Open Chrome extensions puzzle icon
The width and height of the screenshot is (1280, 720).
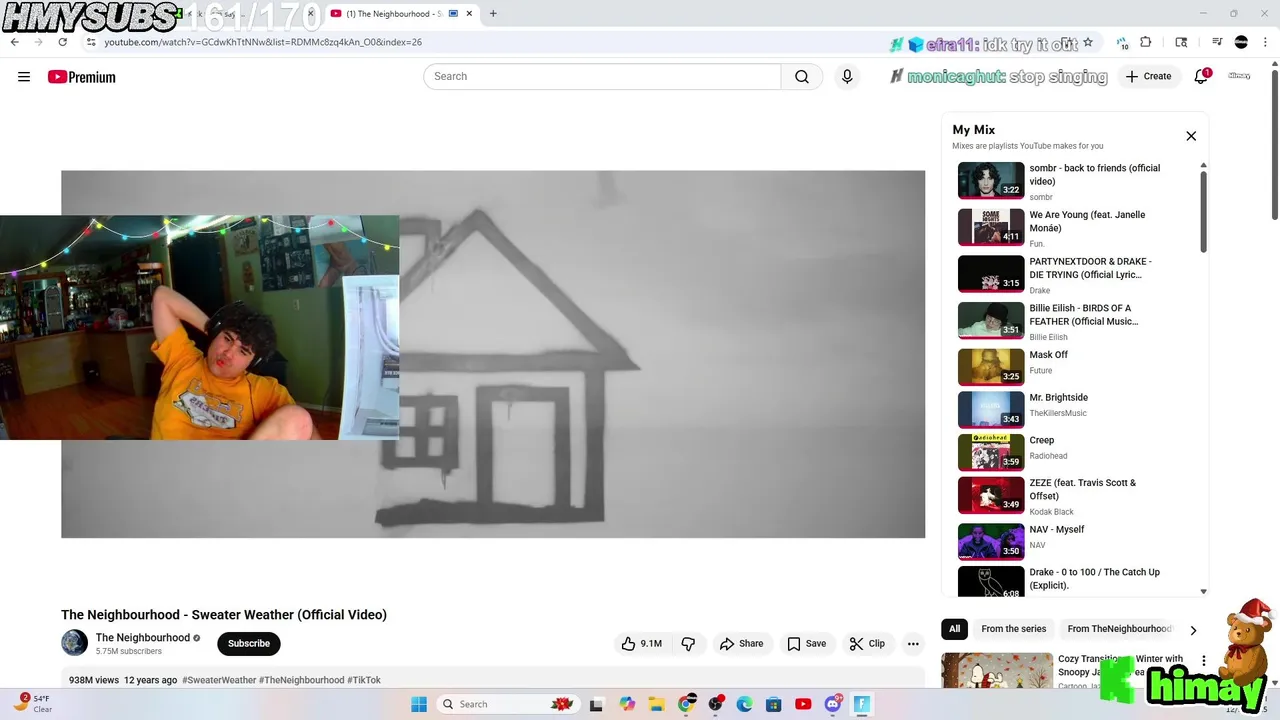(1146, 42)
